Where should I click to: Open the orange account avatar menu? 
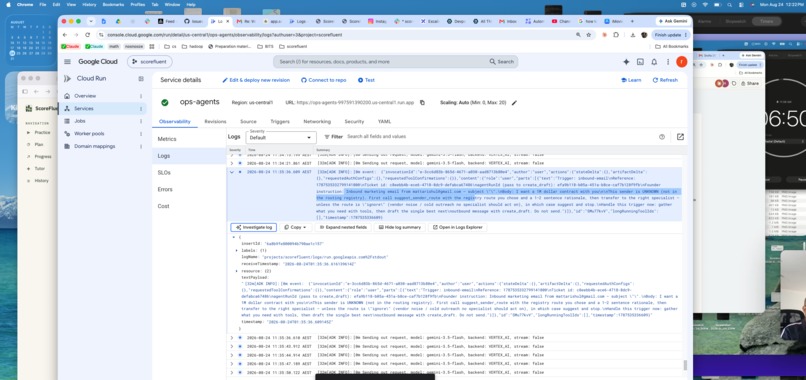pyautogui.click(x=682, y=62)
